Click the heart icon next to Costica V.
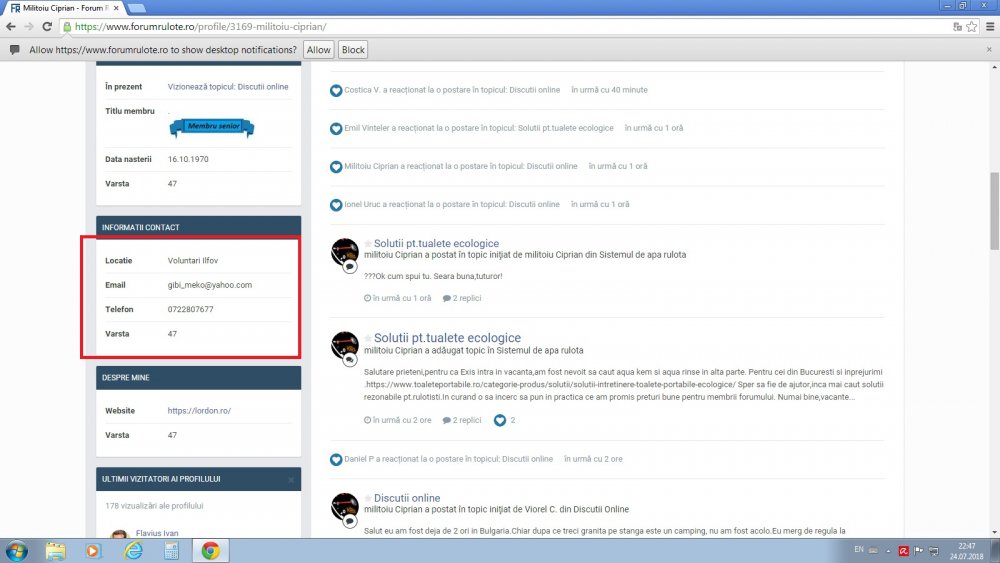 336,90
